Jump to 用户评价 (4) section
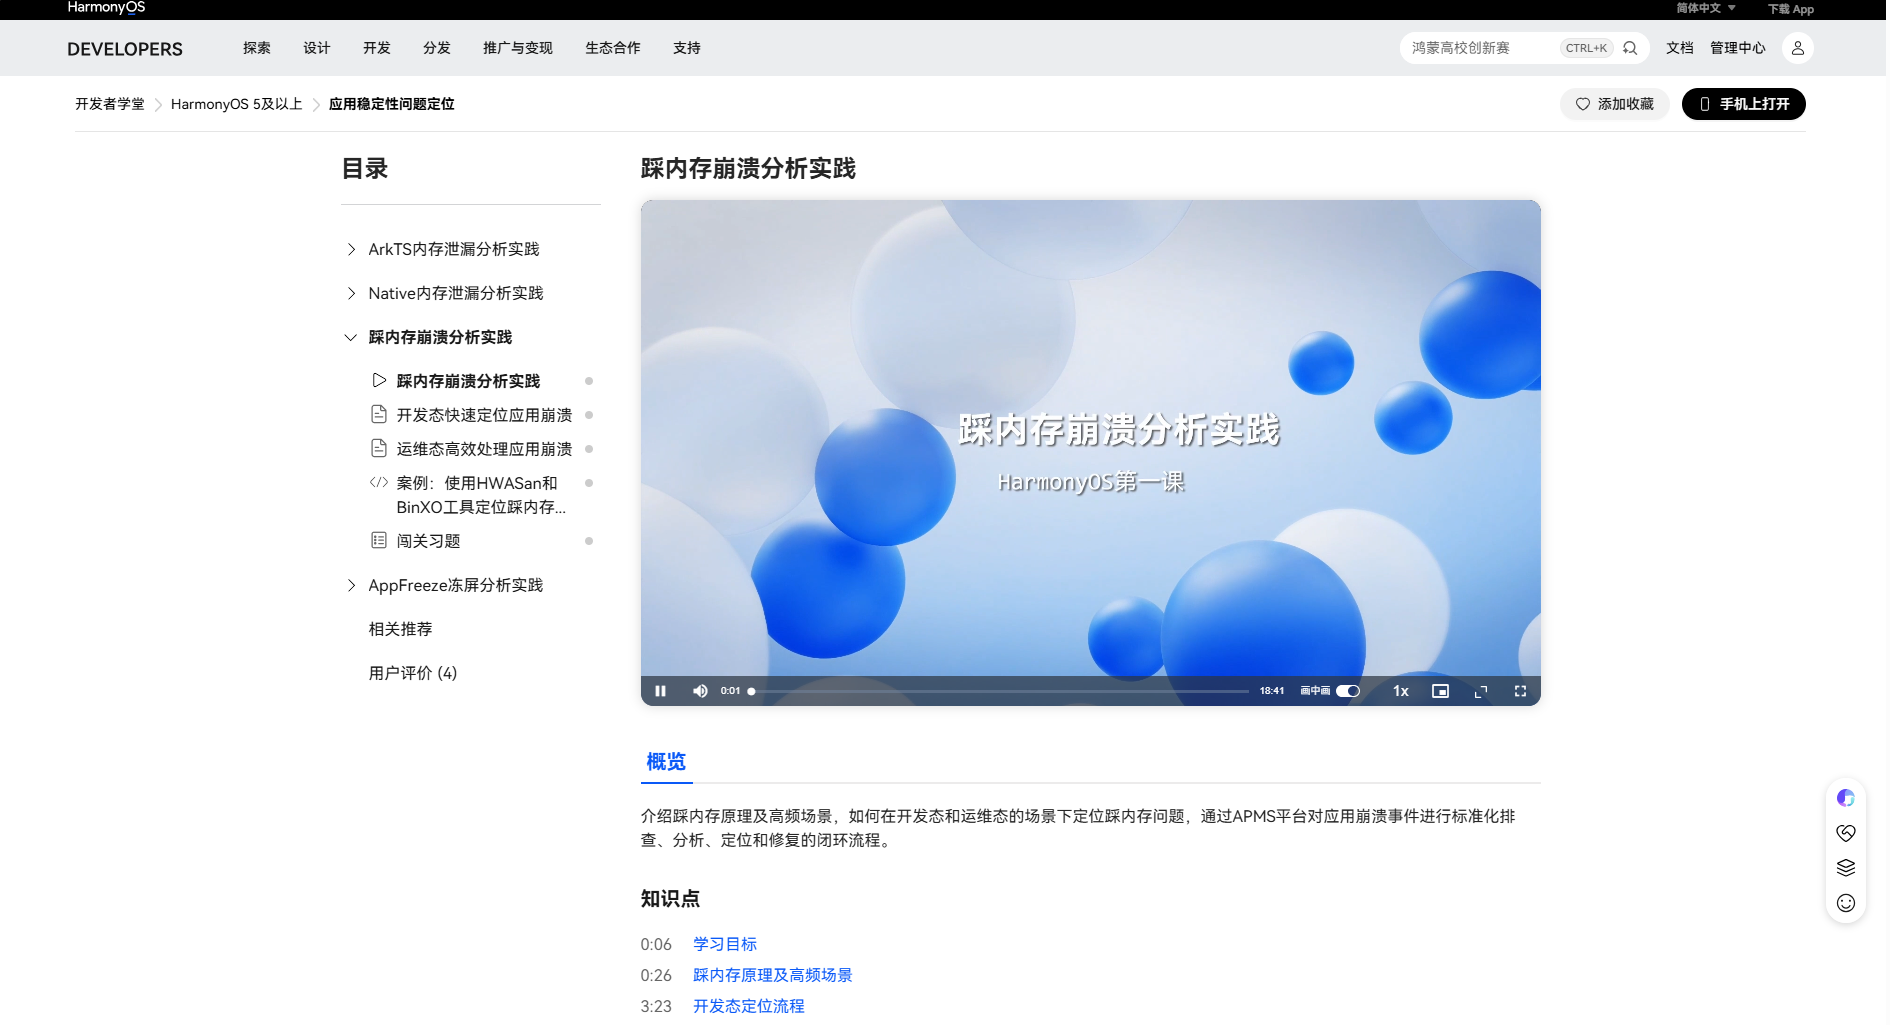This screenshot has width=1890, height=1025. coord(413,673)
